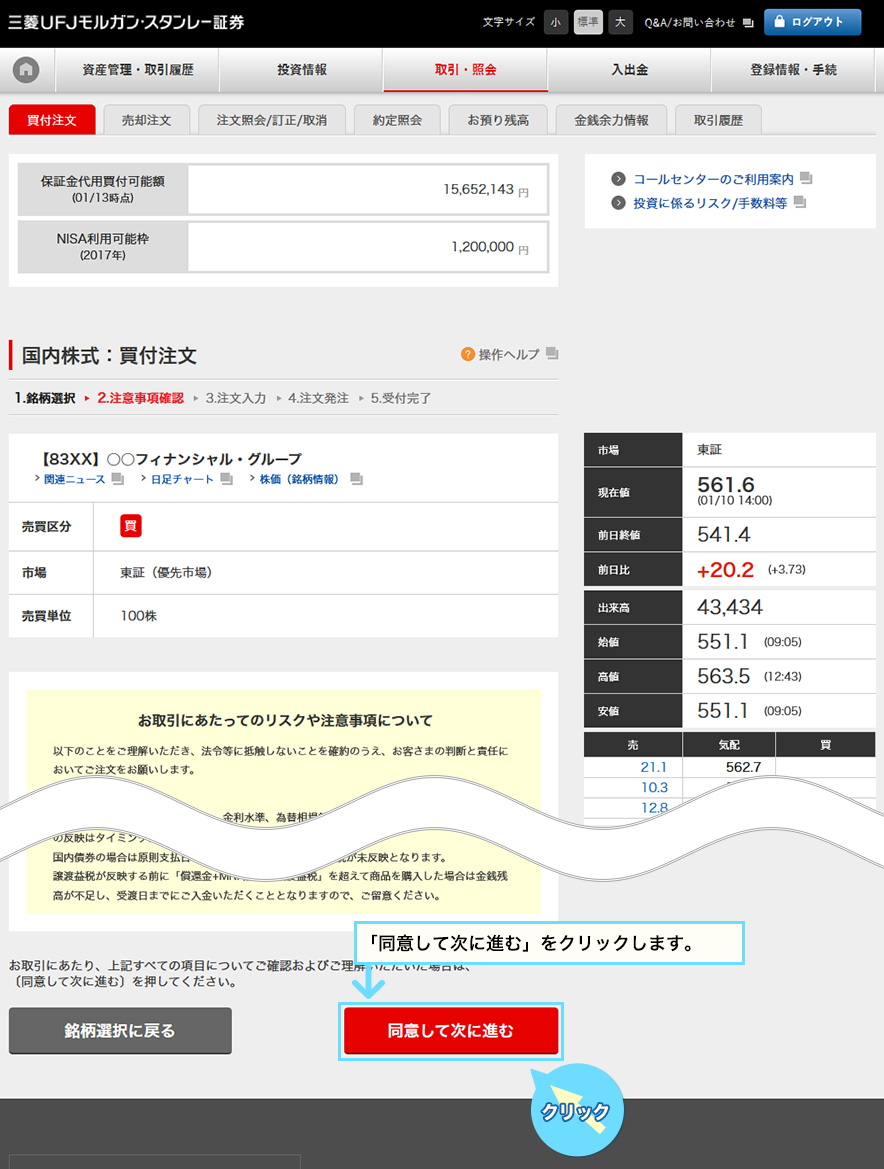Image resolution: width=884 pixels, height=1169 pixels.
Task: Click the NISA available amount 1,200,000
Action: [x=482, y=247]
